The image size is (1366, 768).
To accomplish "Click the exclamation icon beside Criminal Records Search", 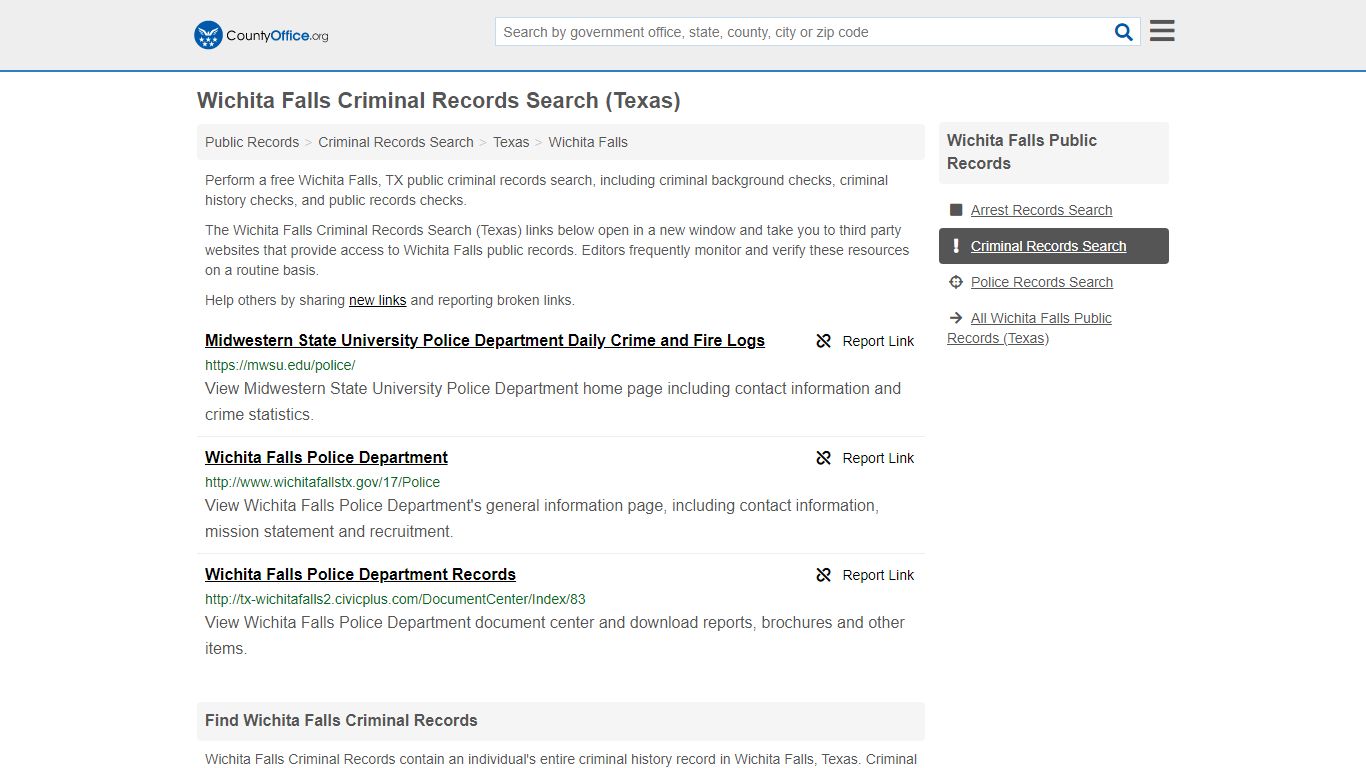I will (x=956, y=246).
